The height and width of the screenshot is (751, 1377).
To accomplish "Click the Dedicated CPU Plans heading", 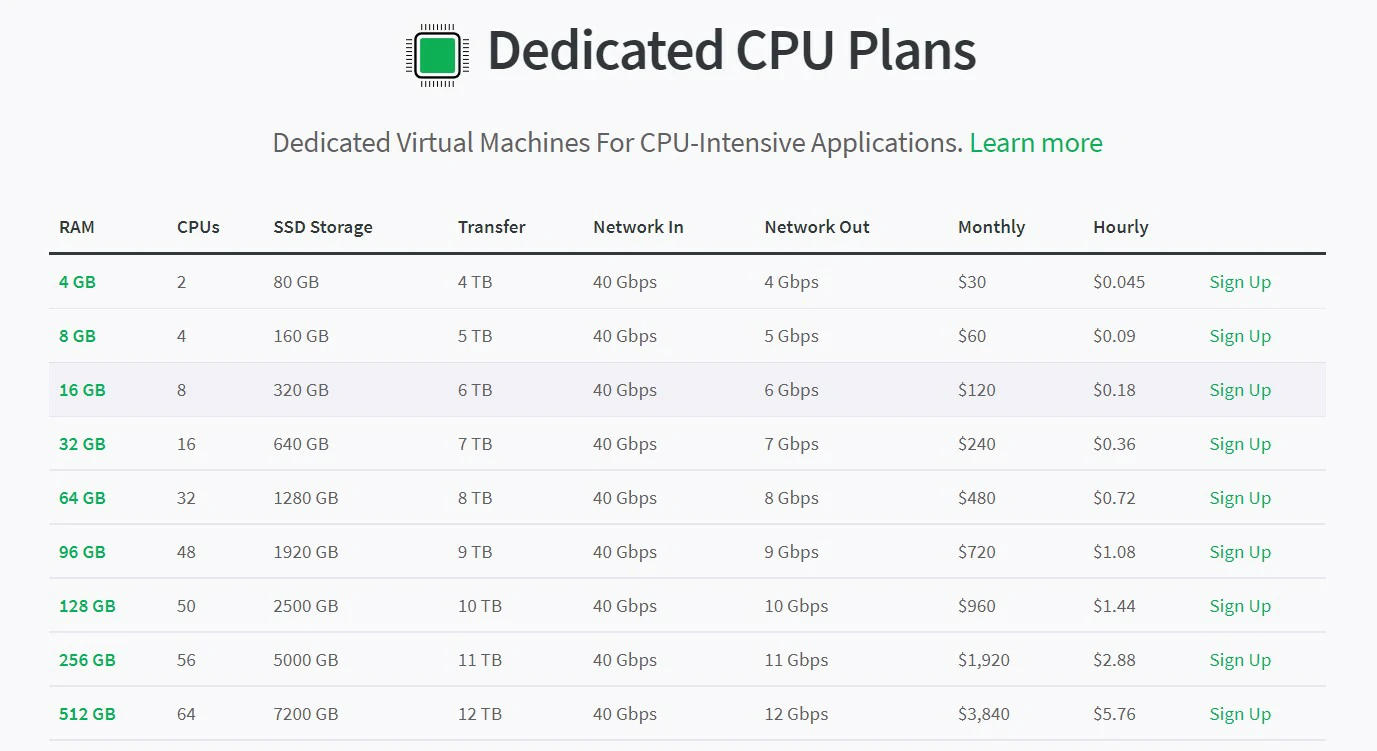I will [x=731, y=51].
